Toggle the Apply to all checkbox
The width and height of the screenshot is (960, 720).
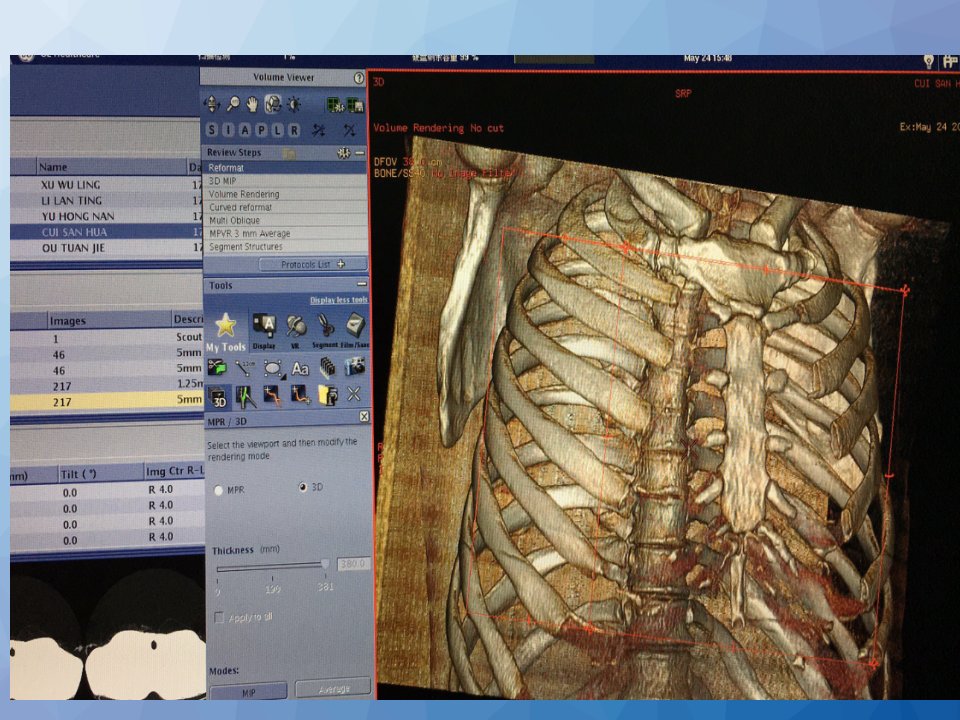point(219,618)
